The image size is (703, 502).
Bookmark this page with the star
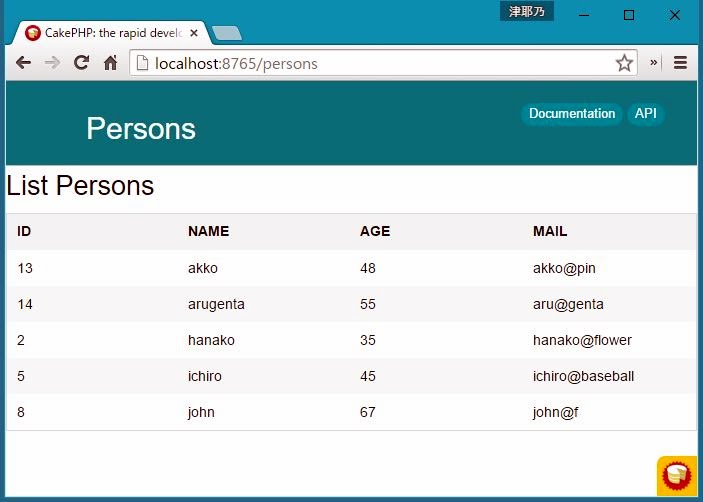click(x=624, y=63)
